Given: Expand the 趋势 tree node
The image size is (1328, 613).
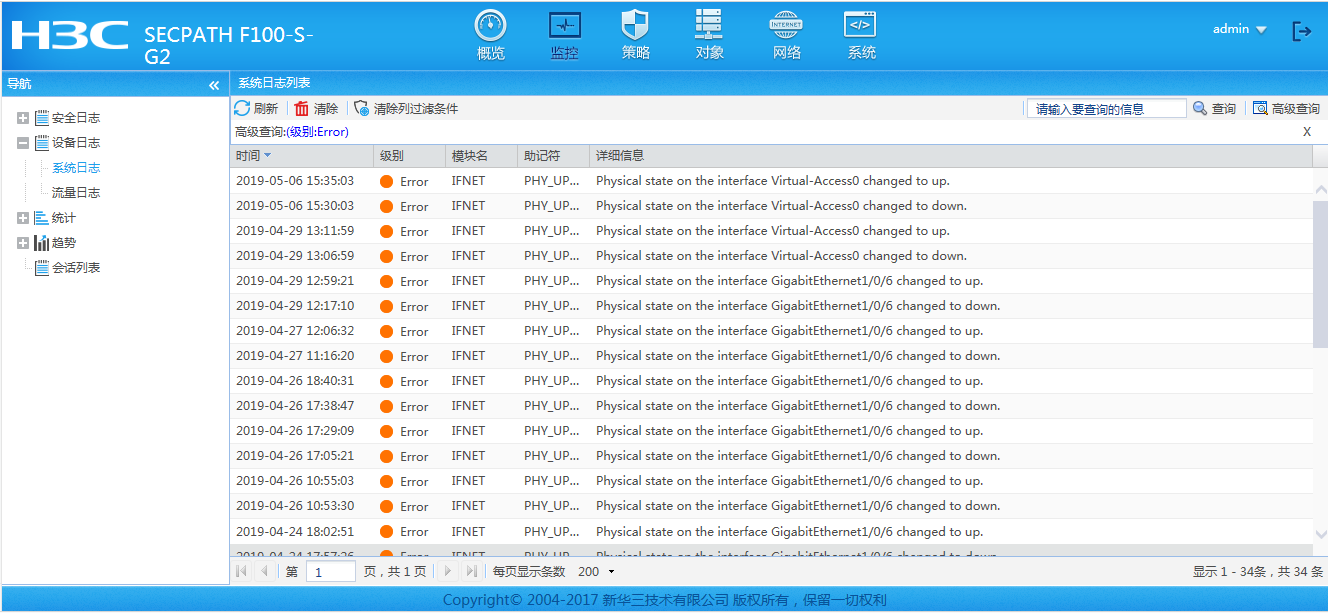Looking at the screenshot, I should (23, 243).
